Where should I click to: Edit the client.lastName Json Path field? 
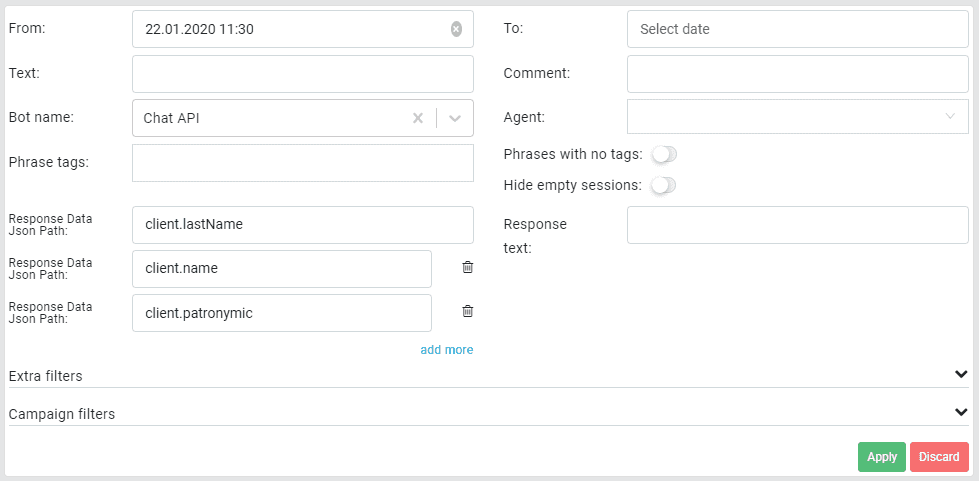click(x=302, y=225)
